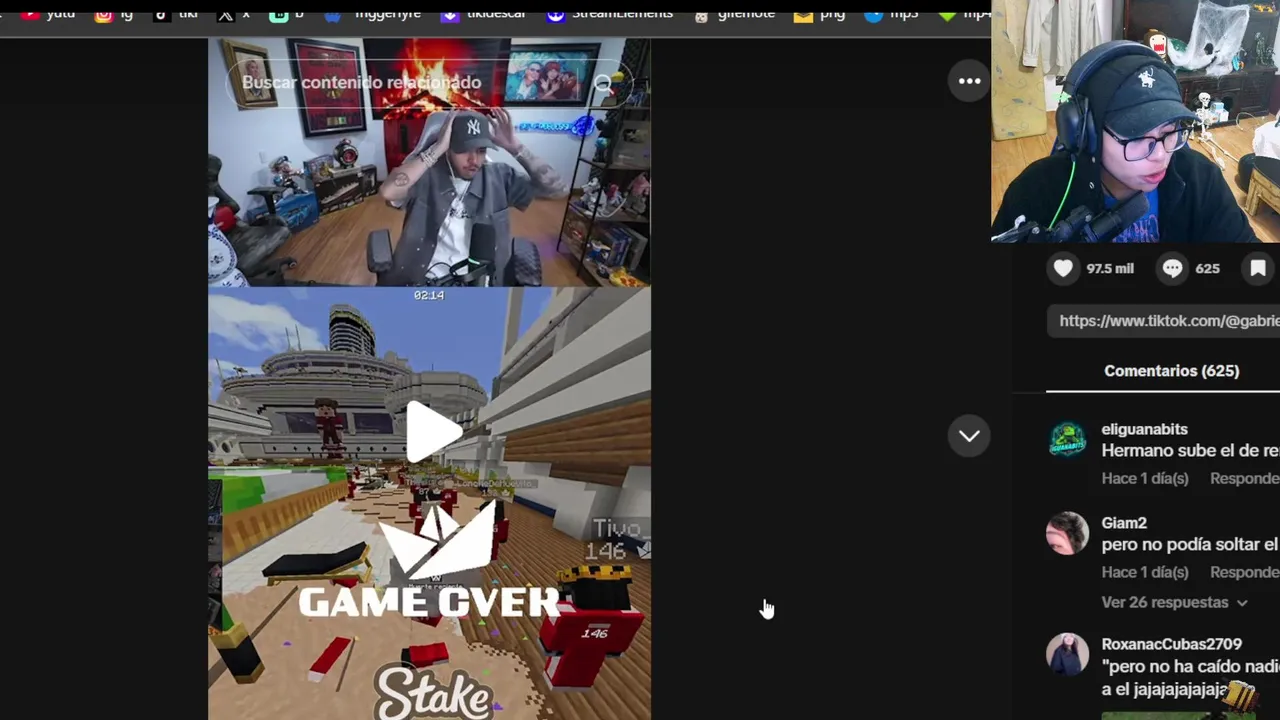1280x720 pixels.
Task: Expand Ver 26 respuestas replies
Action: (1174, 603)
